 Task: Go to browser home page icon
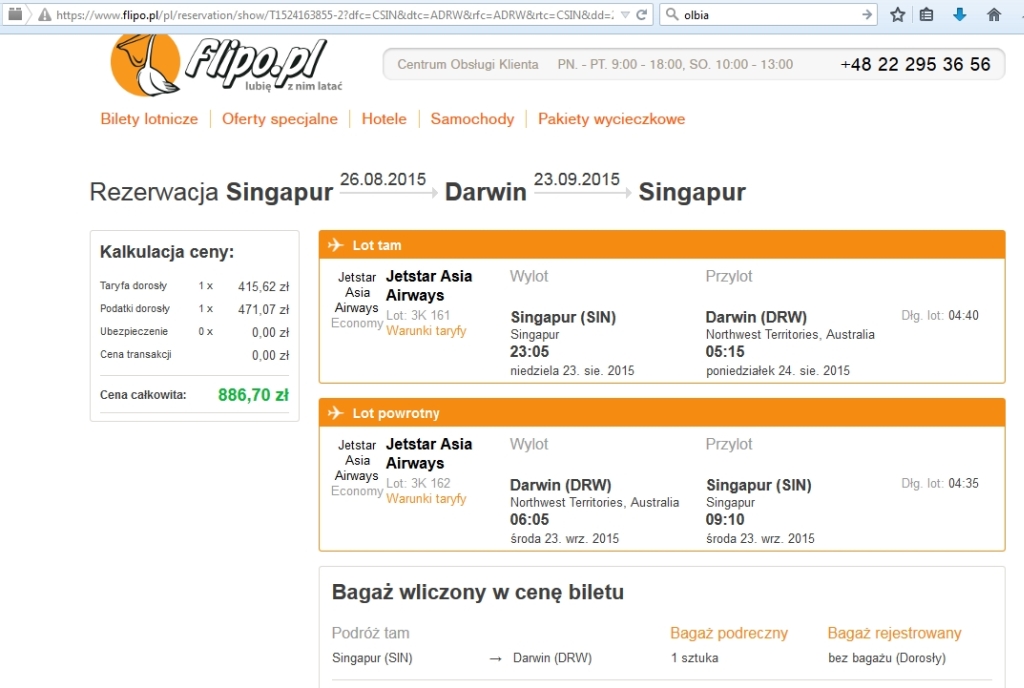click(994, 14)
